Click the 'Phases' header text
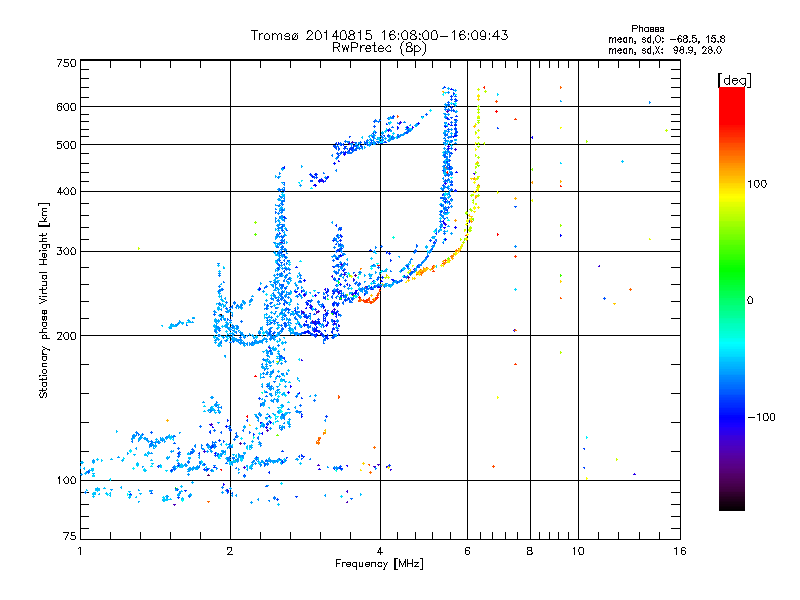The height and width of the screenshot is (600, 800). pyautogui.click(x=647, y=29)
